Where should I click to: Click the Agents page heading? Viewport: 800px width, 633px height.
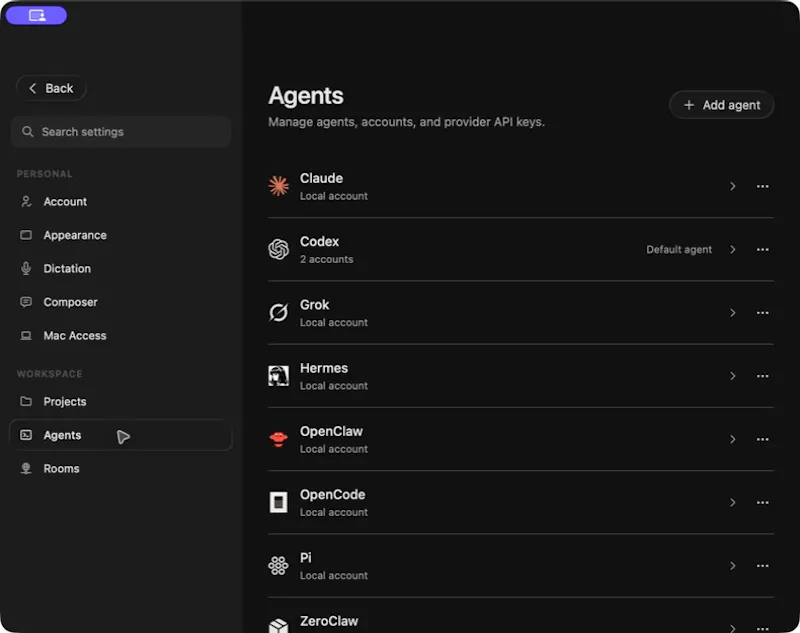[x=306, y=96]
